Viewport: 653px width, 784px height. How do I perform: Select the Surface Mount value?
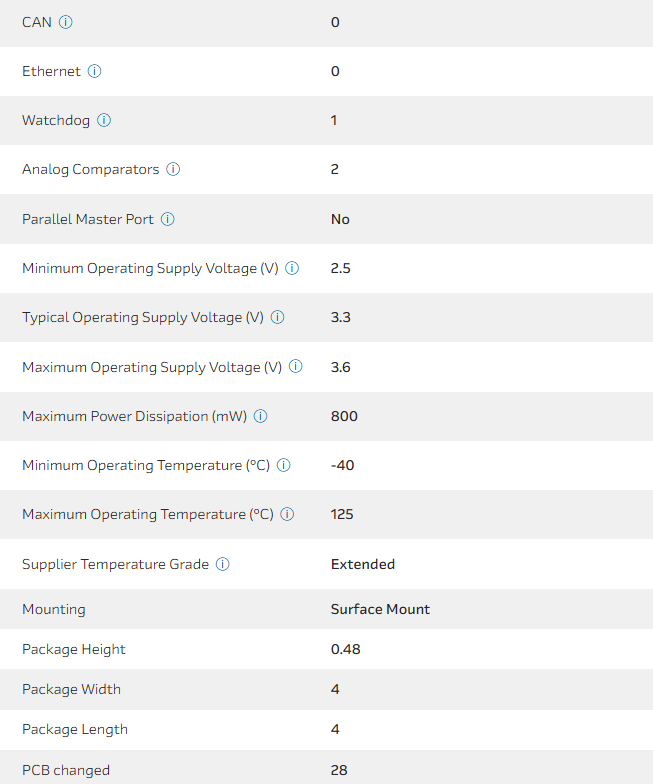tap(380, 609)
